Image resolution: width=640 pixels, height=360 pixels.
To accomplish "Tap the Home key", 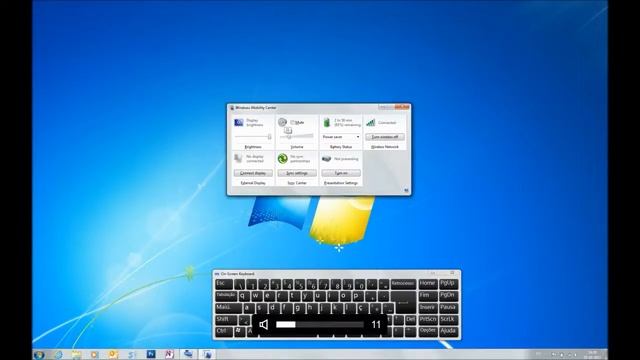I will coord(427,284).
